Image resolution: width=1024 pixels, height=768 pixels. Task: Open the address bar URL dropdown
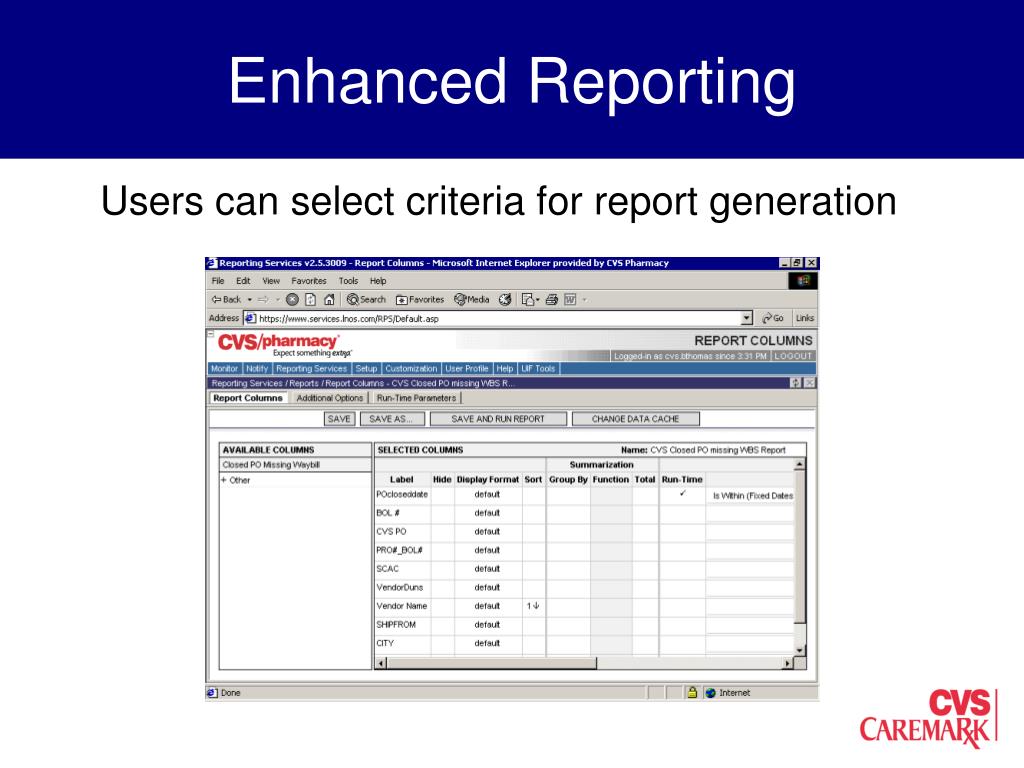pyautogui.click(x=747, y=318)
